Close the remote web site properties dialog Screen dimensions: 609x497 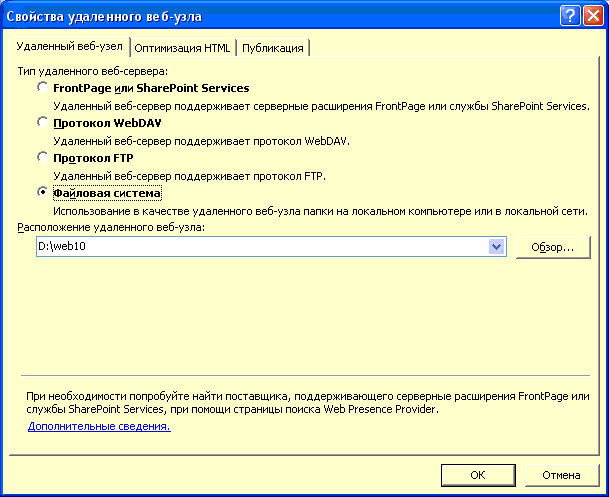pyautogui.click(x=593, y=16)
